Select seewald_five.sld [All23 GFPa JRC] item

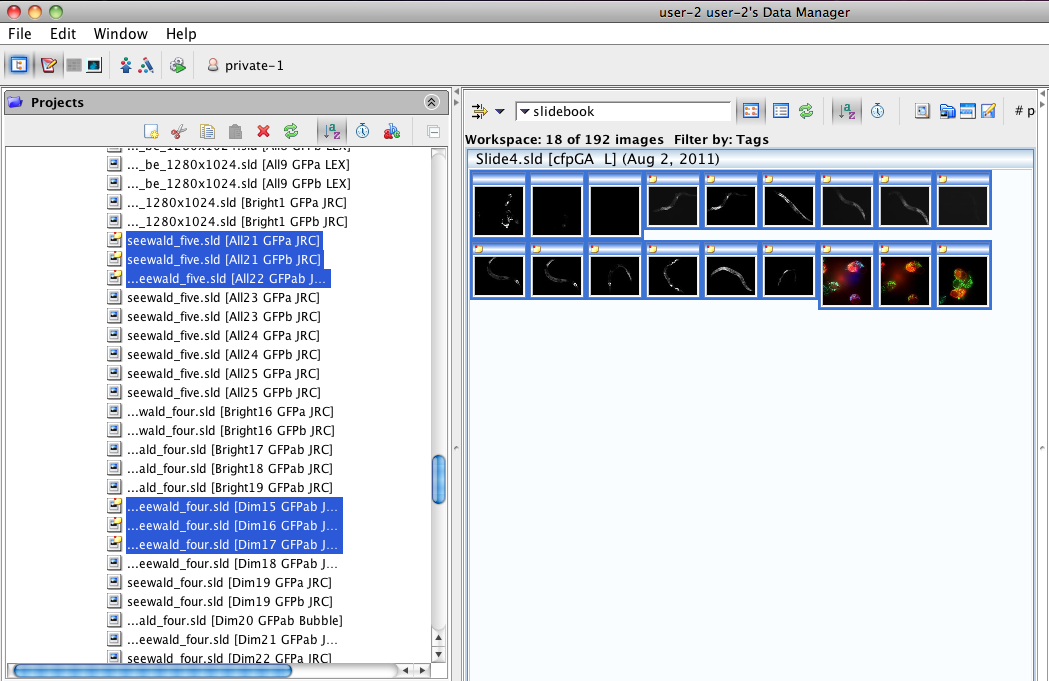click(223, 297)
